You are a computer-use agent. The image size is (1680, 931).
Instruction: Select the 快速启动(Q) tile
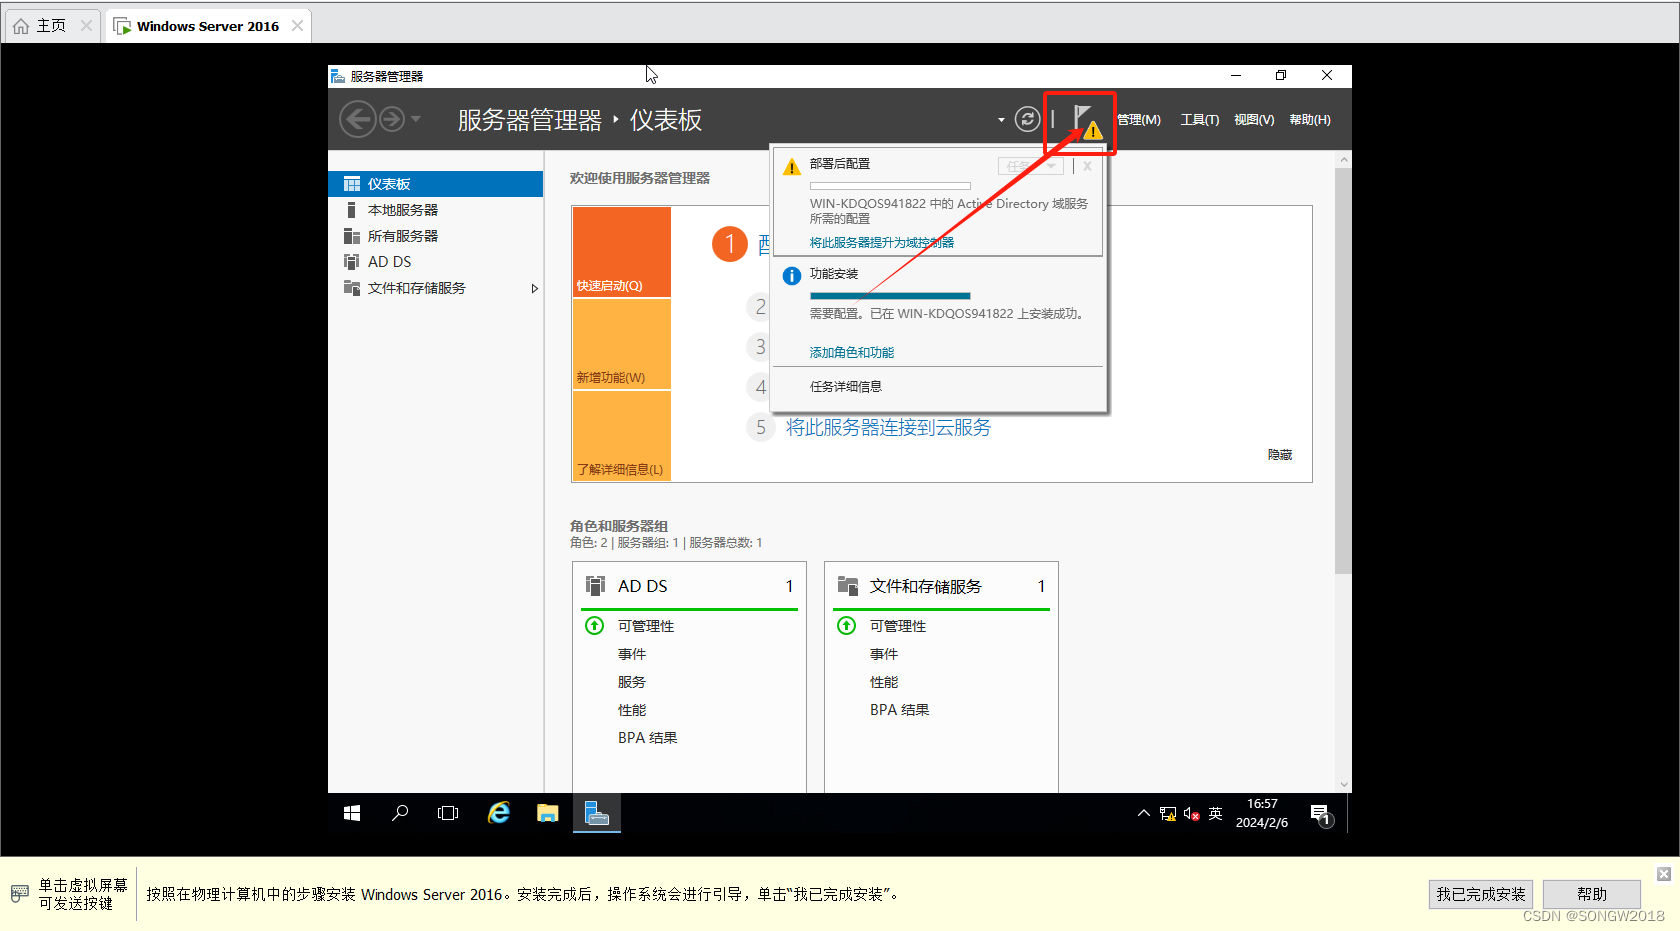622,252
